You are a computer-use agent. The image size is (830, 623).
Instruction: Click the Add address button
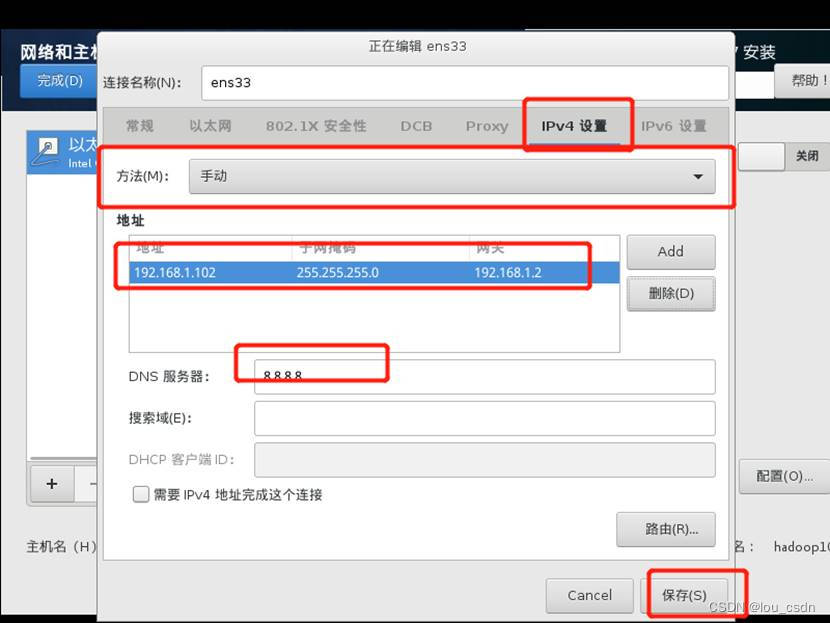671,251
